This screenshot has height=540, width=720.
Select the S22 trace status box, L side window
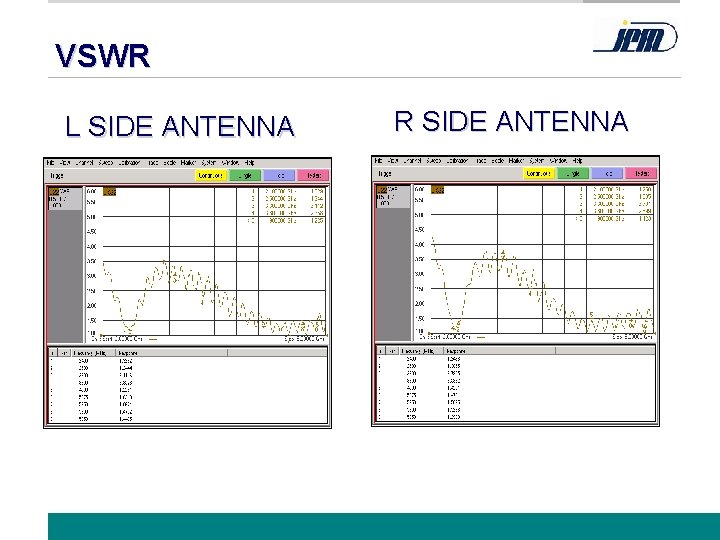[65, 198]
